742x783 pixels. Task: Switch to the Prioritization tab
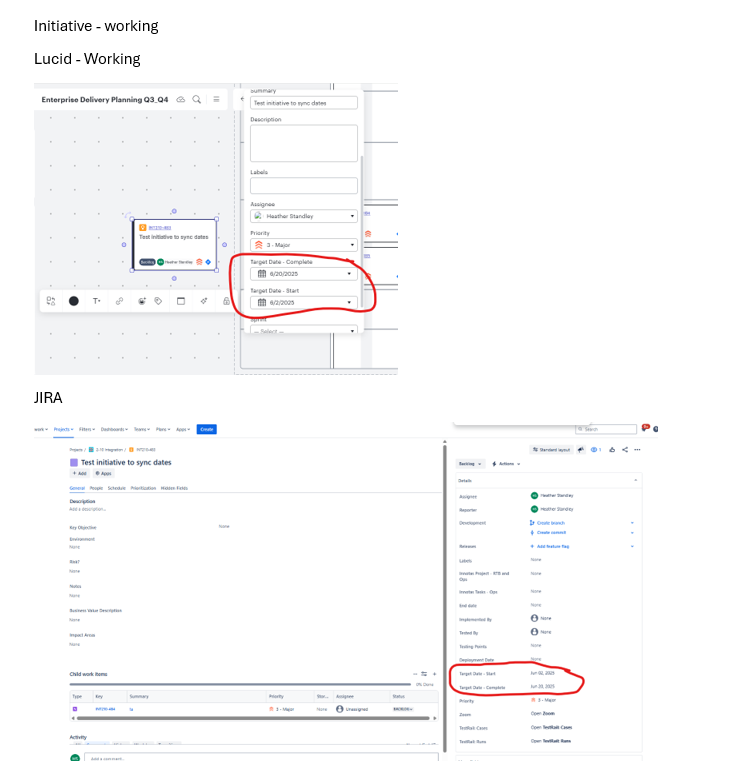pyautogui.click(x=143, y=488)
